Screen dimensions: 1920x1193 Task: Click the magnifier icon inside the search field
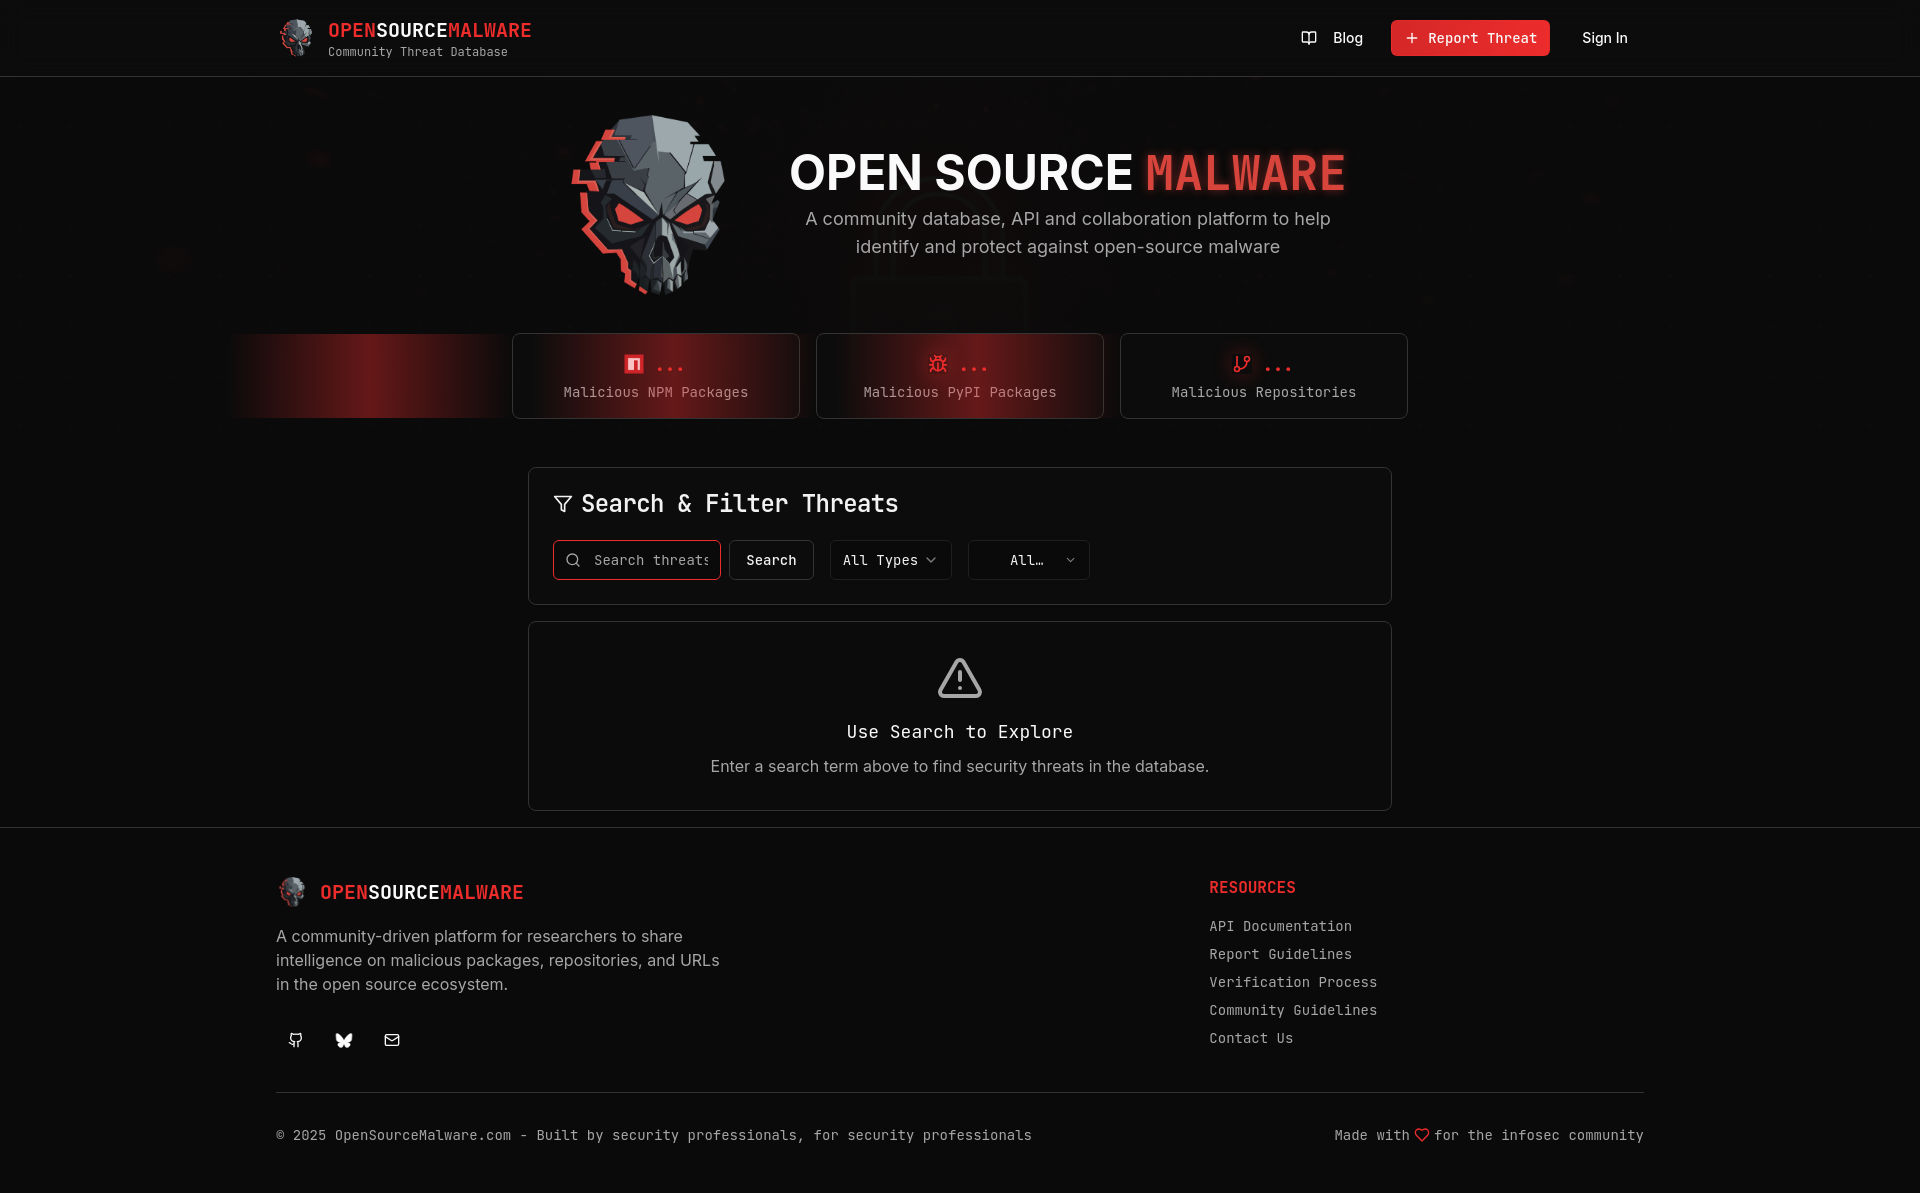[573, 560]
